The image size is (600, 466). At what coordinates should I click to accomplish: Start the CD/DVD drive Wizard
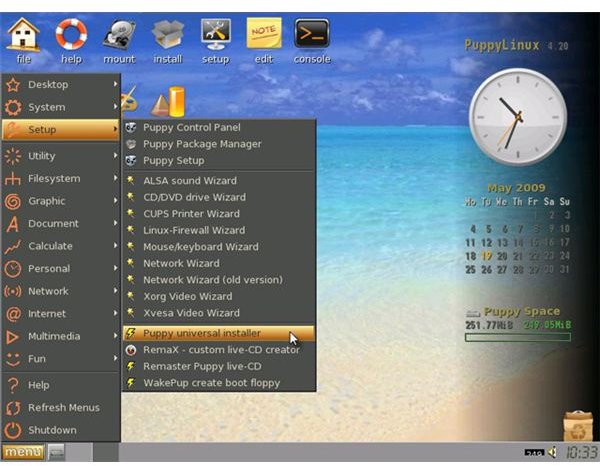coord(219,197)
